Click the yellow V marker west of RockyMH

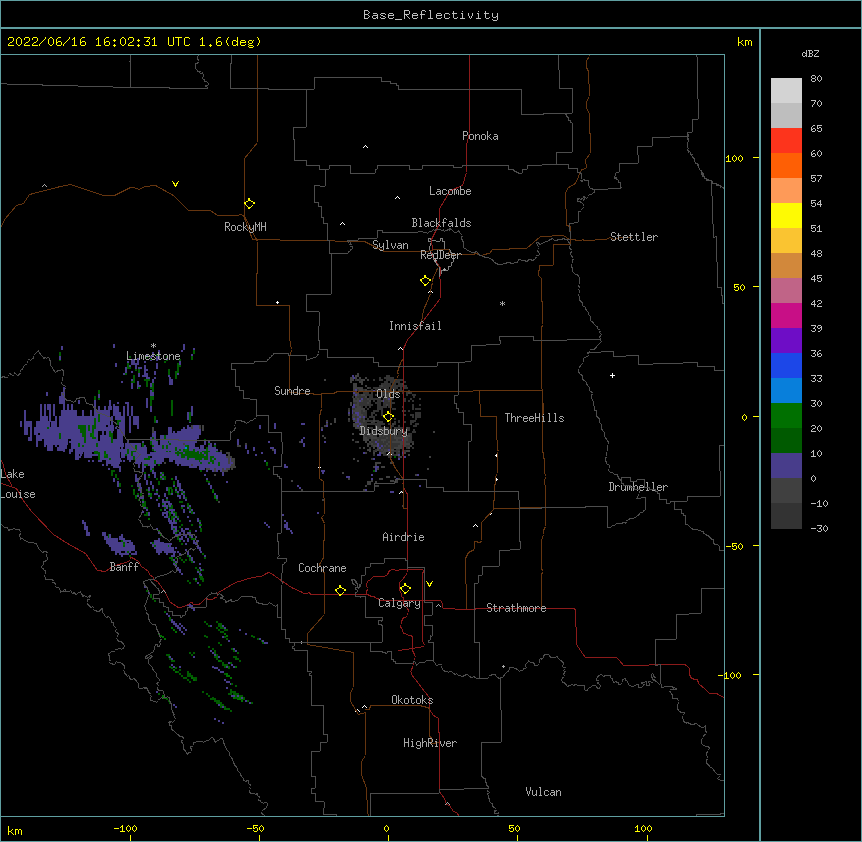point(175,184)
